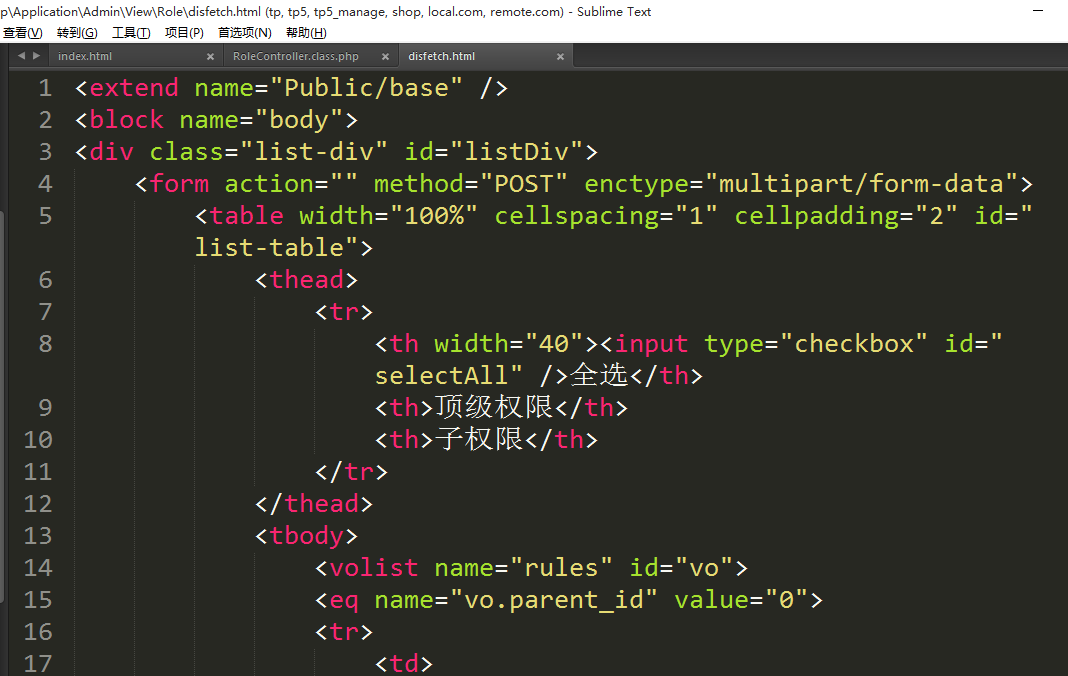Image resolution: width=1068 pixels, height=676 pixels.
Task: Open the 工具(T) menu
Action: point(131,33)
